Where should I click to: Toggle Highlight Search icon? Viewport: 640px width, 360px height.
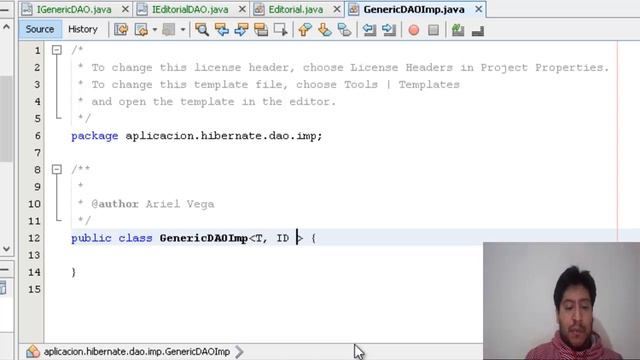coord(261,30)
